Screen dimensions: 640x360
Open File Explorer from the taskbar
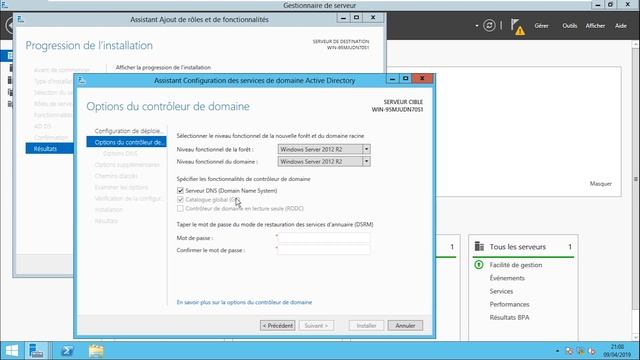point(96,351)
